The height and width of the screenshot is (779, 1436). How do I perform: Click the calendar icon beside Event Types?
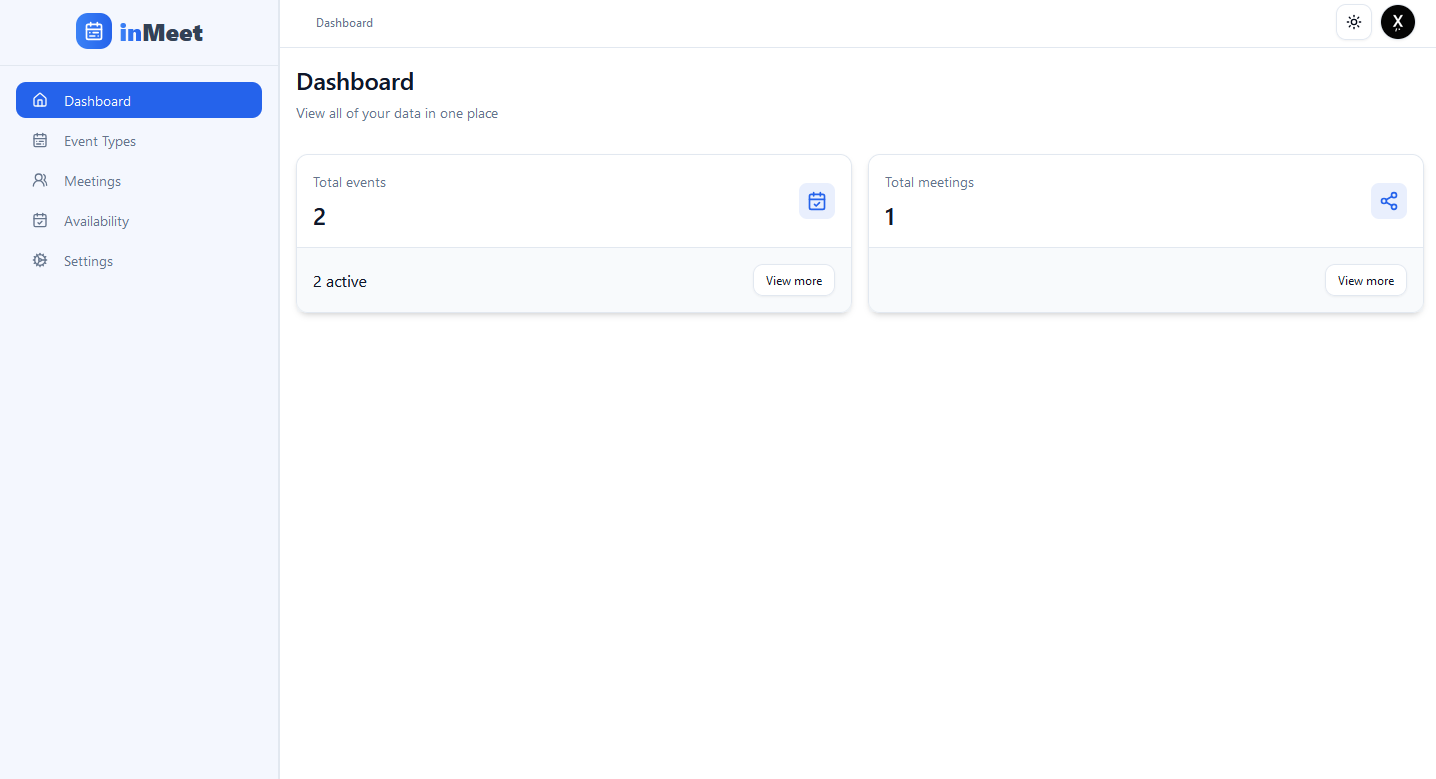pyautogui.click(x=40, y=141)
